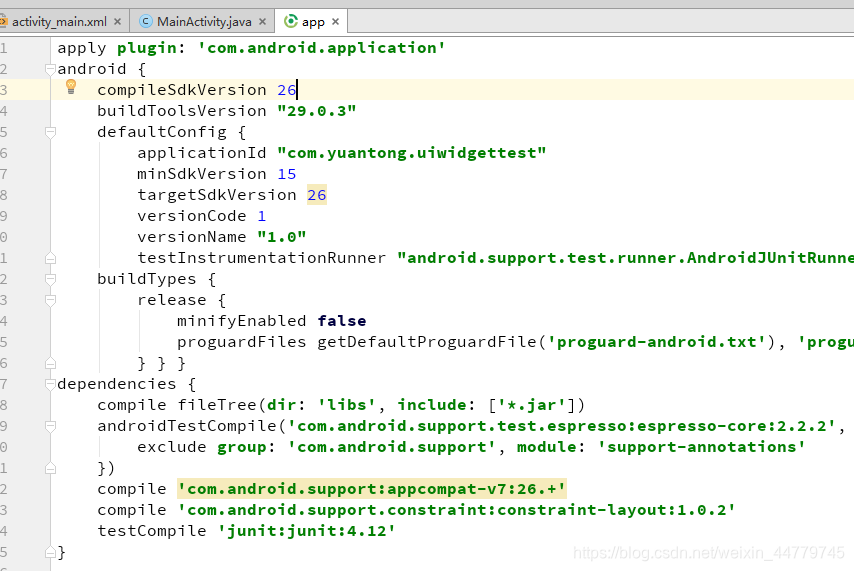Close the activity_main.xml tab

(117, 22)
